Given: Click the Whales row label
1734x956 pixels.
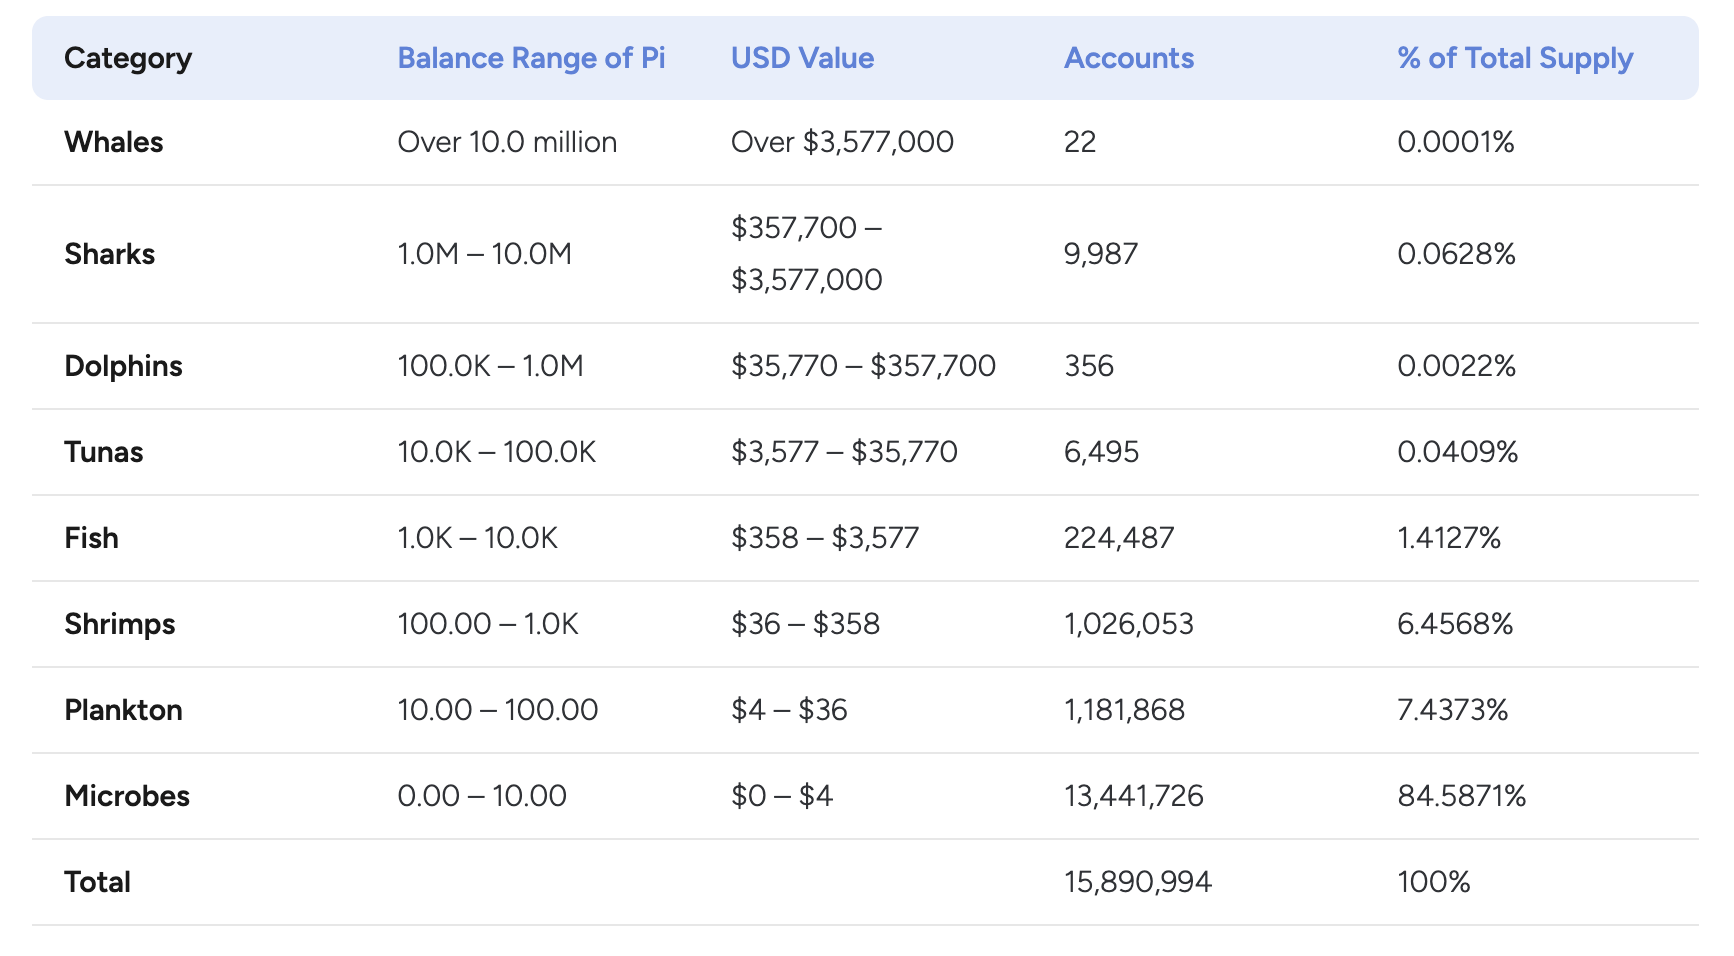Looking at the screenshot, I should pos(113,142).
